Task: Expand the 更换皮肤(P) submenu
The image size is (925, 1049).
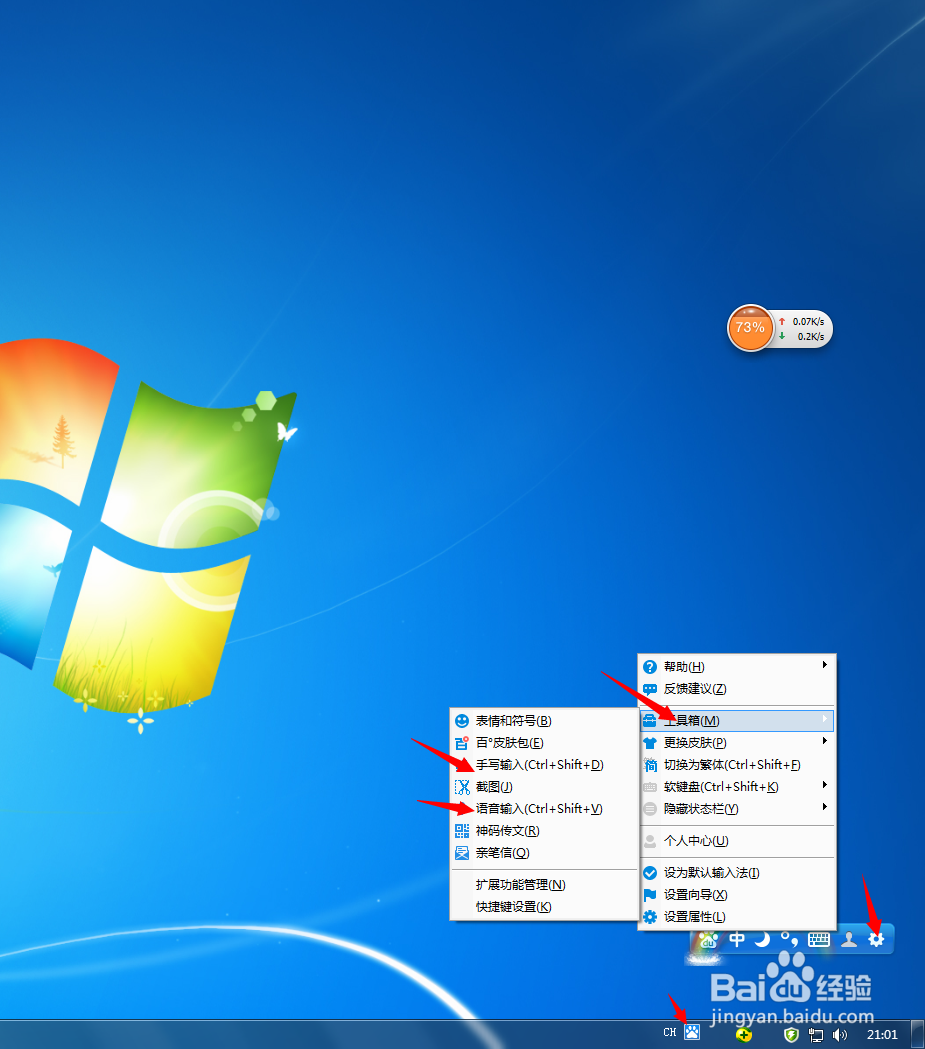Action: coord(737,743)
